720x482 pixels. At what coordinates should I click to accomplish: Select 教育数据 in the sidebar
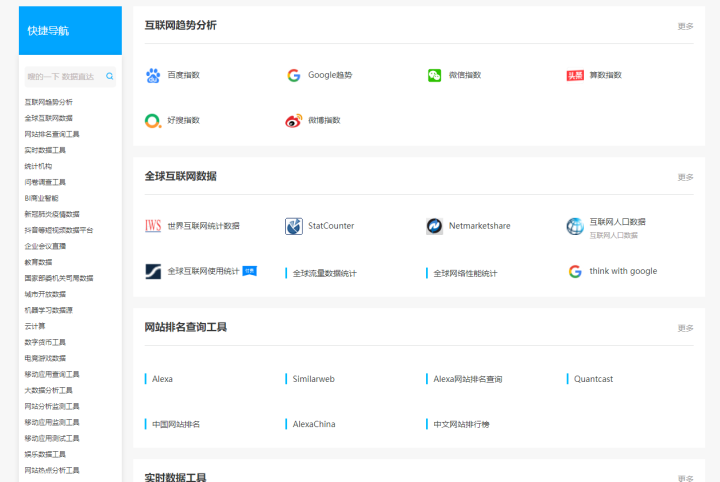click(38, 262)
